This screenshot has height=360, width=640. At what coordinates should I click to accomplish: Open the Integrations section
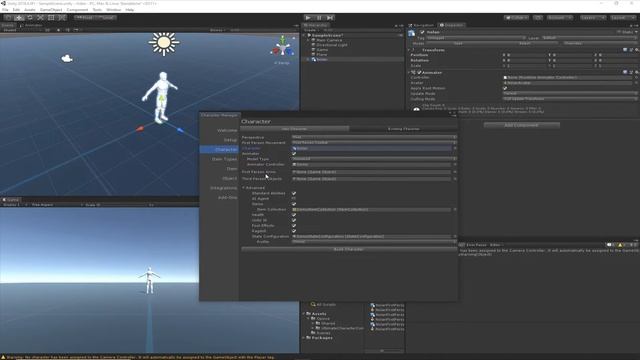coord(223,188)
